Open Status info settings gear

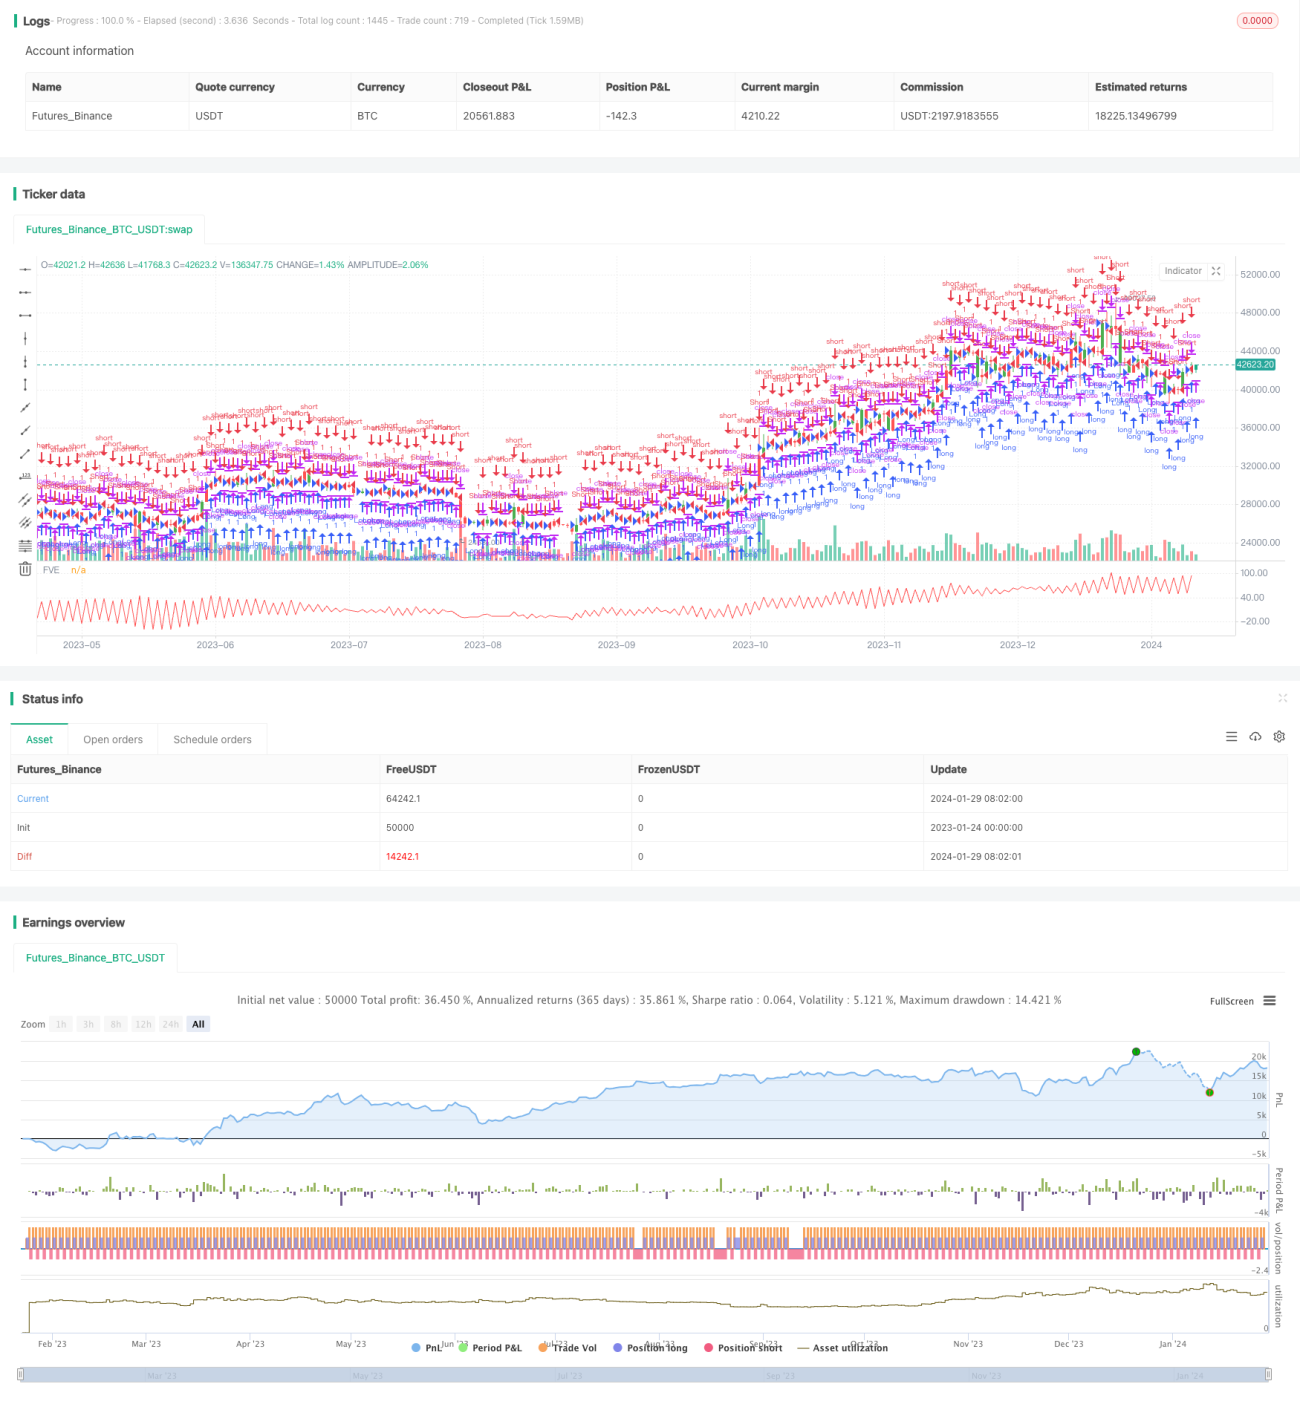[1279, 737]
